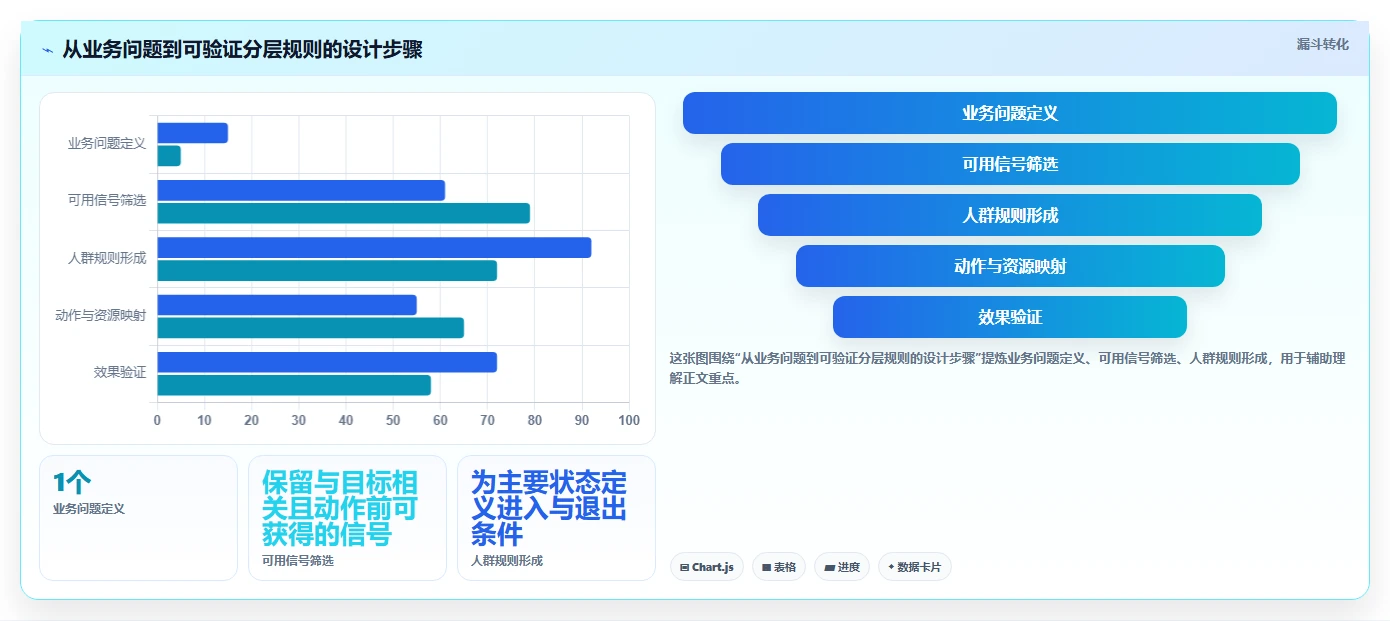This screenshot has width=1390, height=621.
Task: Click the 保留与目标相关且动作前可获得的信号 card heading
Action: [340, 509]
